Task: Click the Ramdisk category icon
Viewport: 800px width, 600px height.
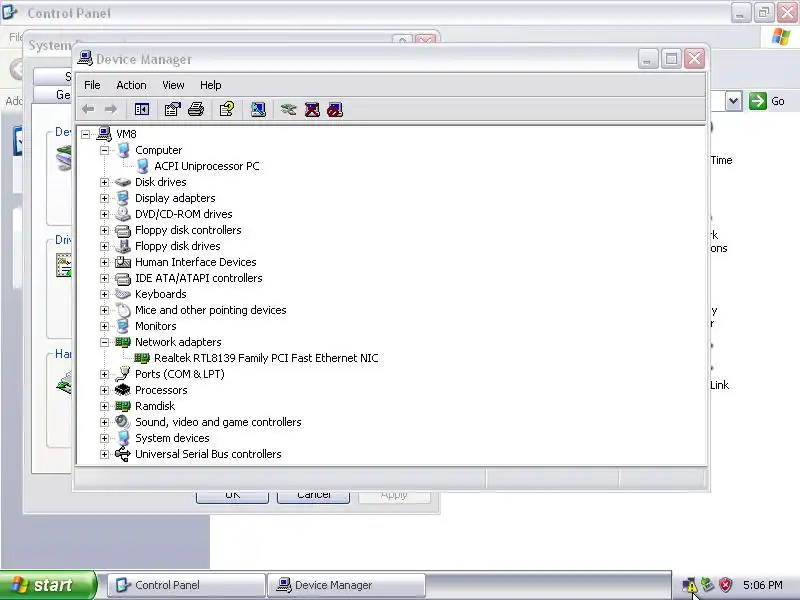Action: (x=123, y=406)
